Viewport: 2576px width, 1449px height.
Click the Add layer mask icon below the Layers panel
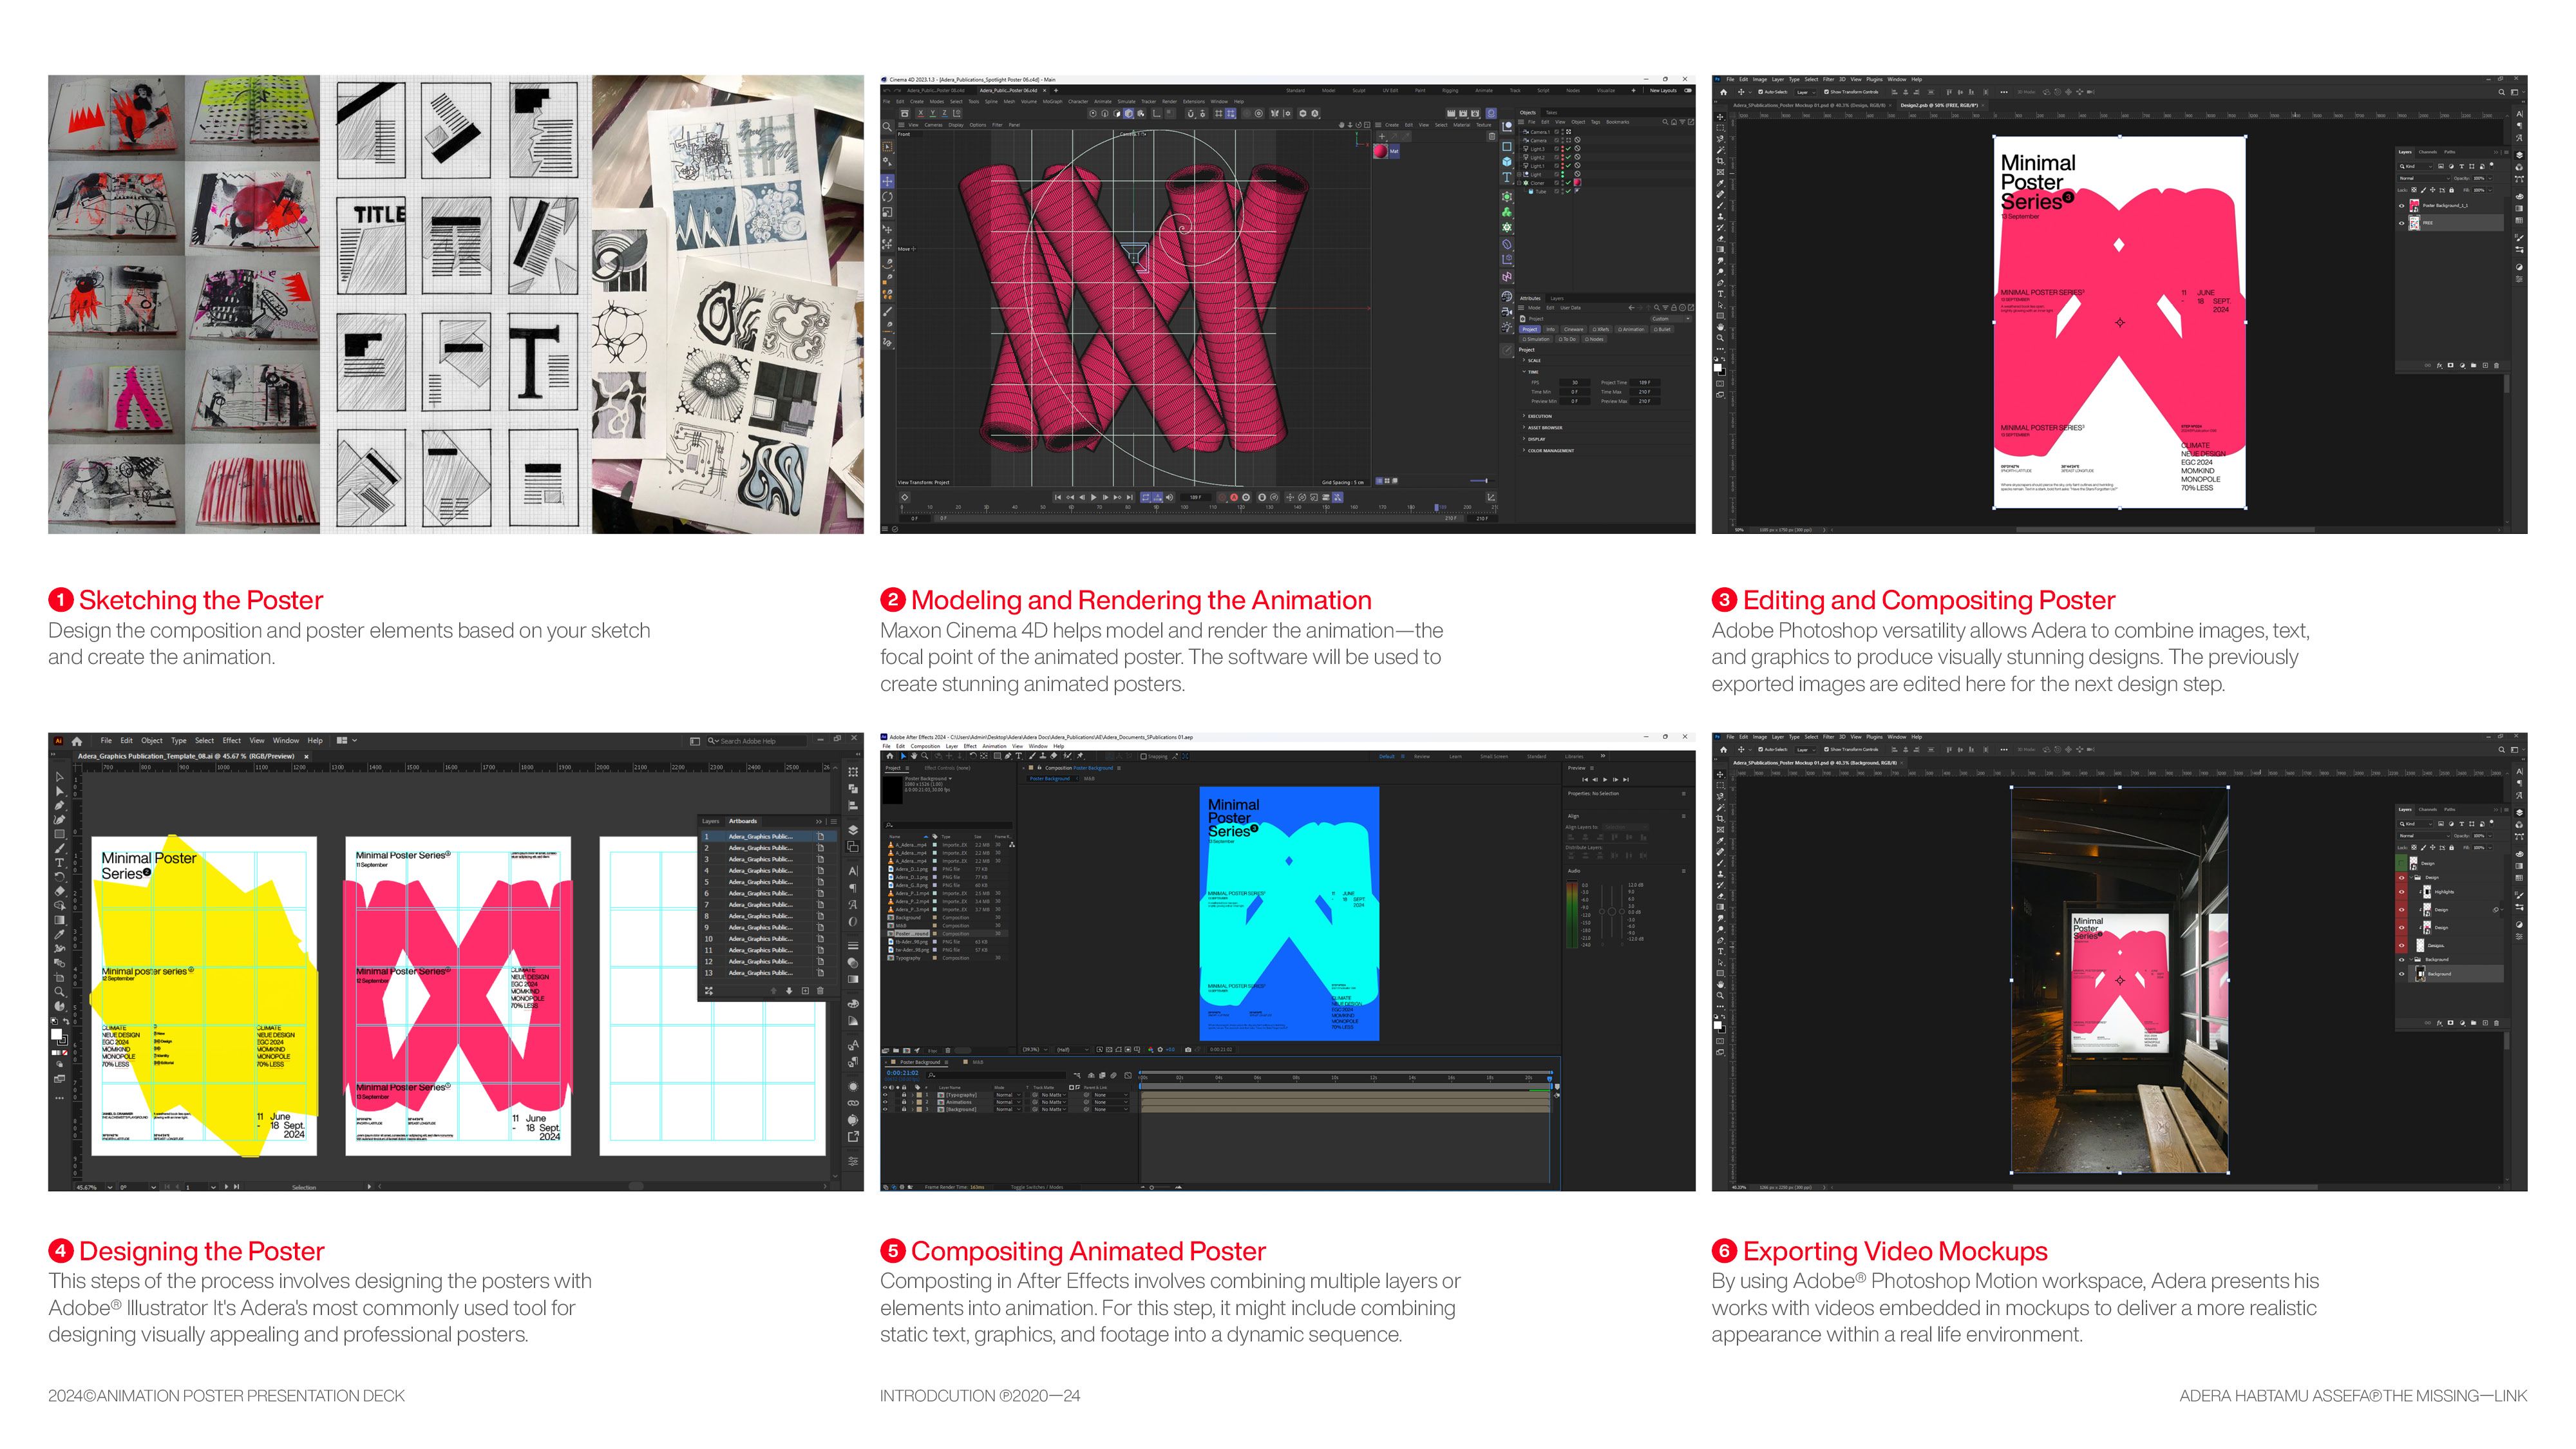coord(2451,365)
